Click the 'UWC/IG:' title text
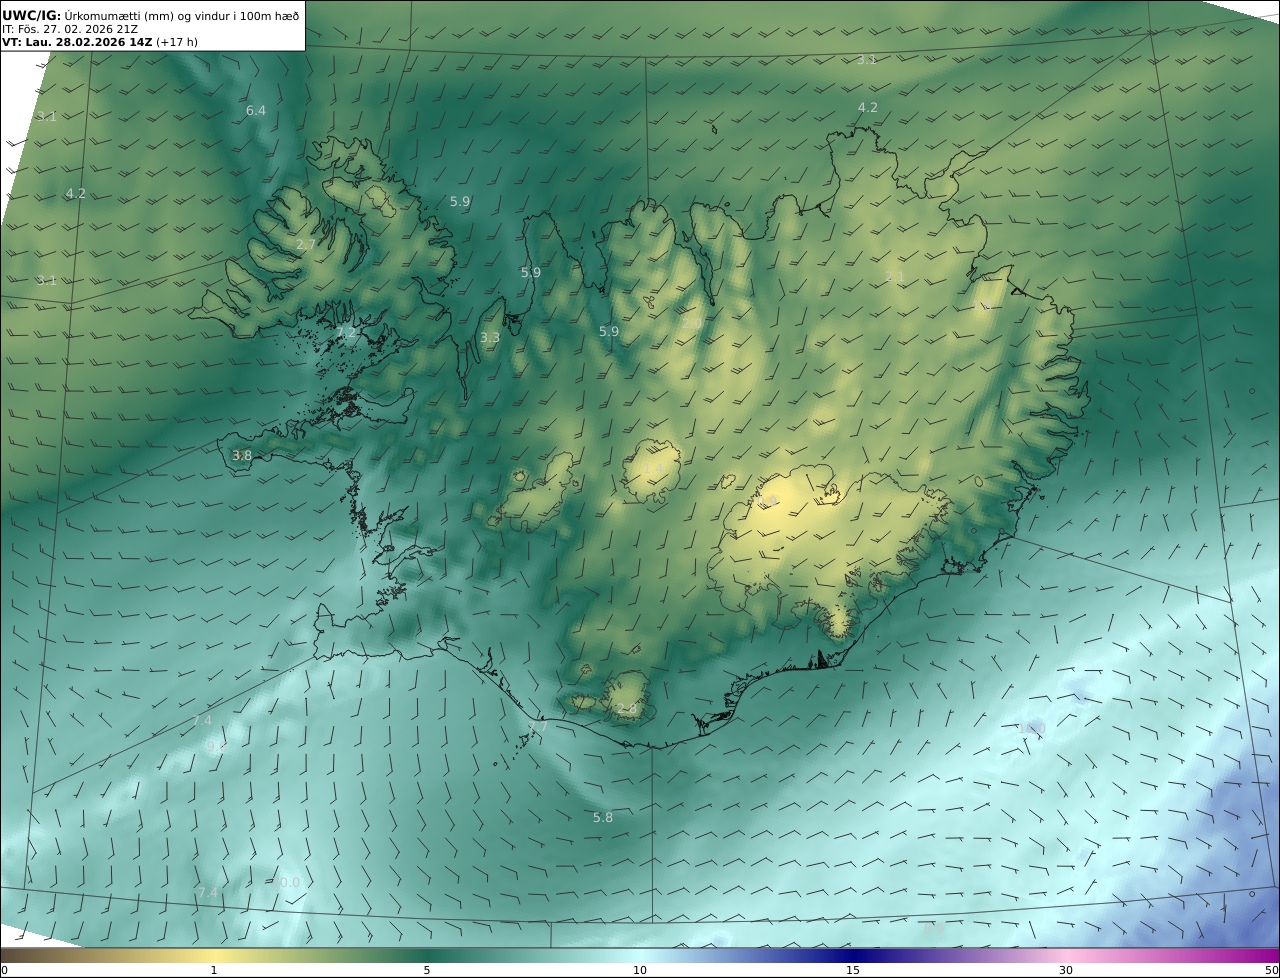 tap(32, 14)
